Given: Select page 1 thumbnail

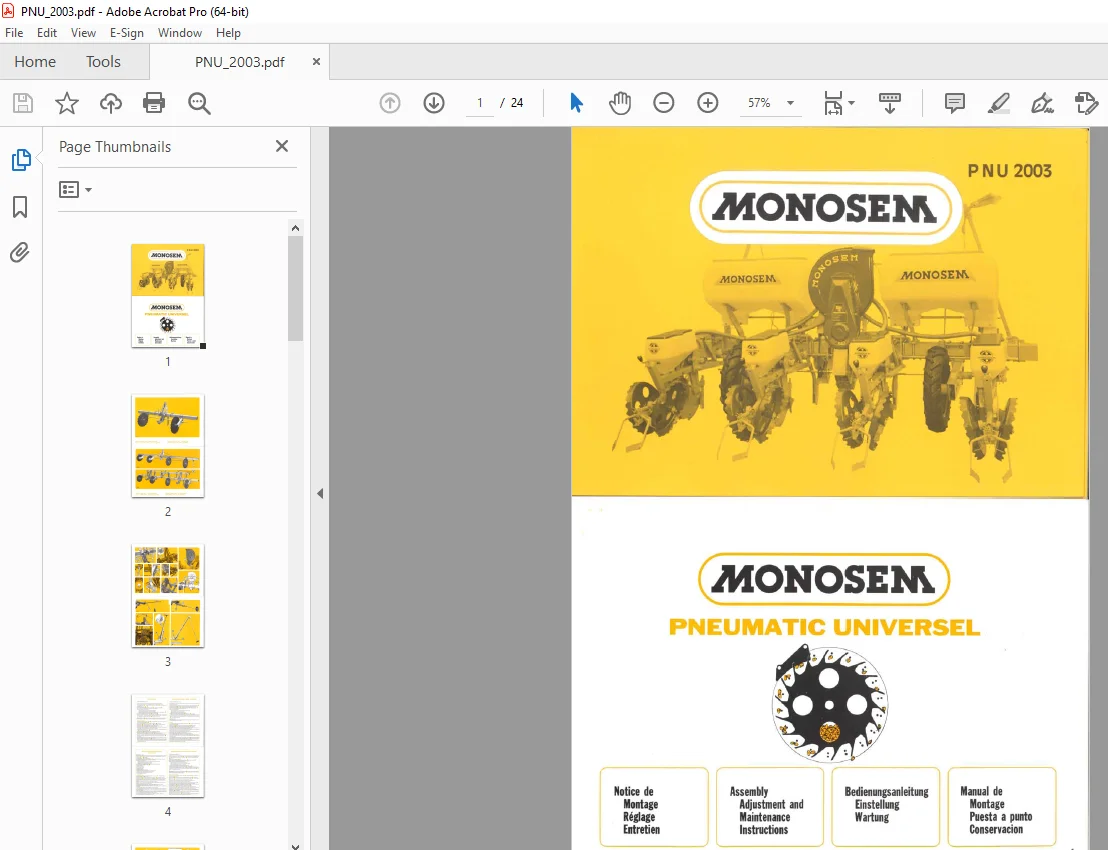Looking at the screenshot, I should tap(168, 295).
